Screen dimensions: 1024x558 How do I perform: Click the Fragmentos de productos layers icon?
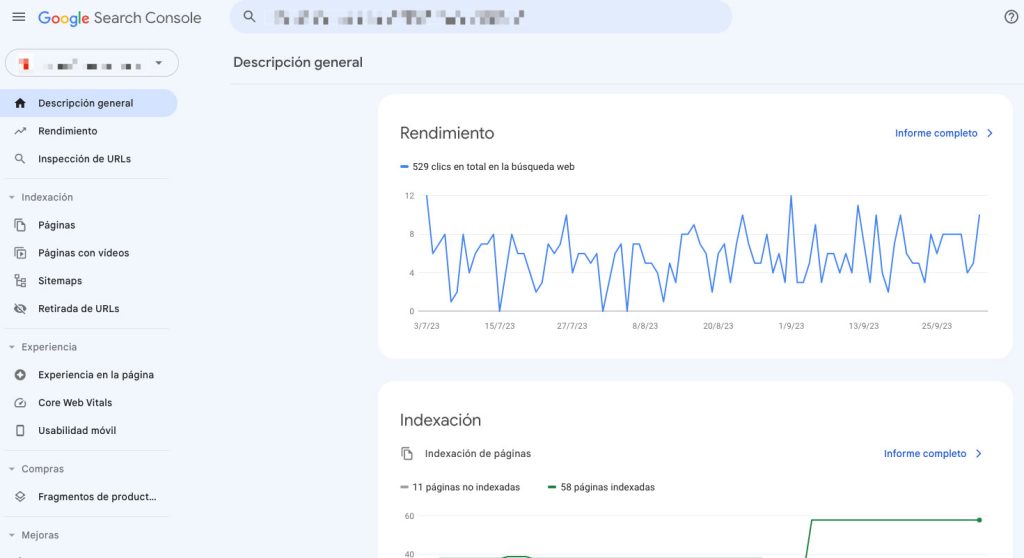pyautogui.click(x=20, y=497)
